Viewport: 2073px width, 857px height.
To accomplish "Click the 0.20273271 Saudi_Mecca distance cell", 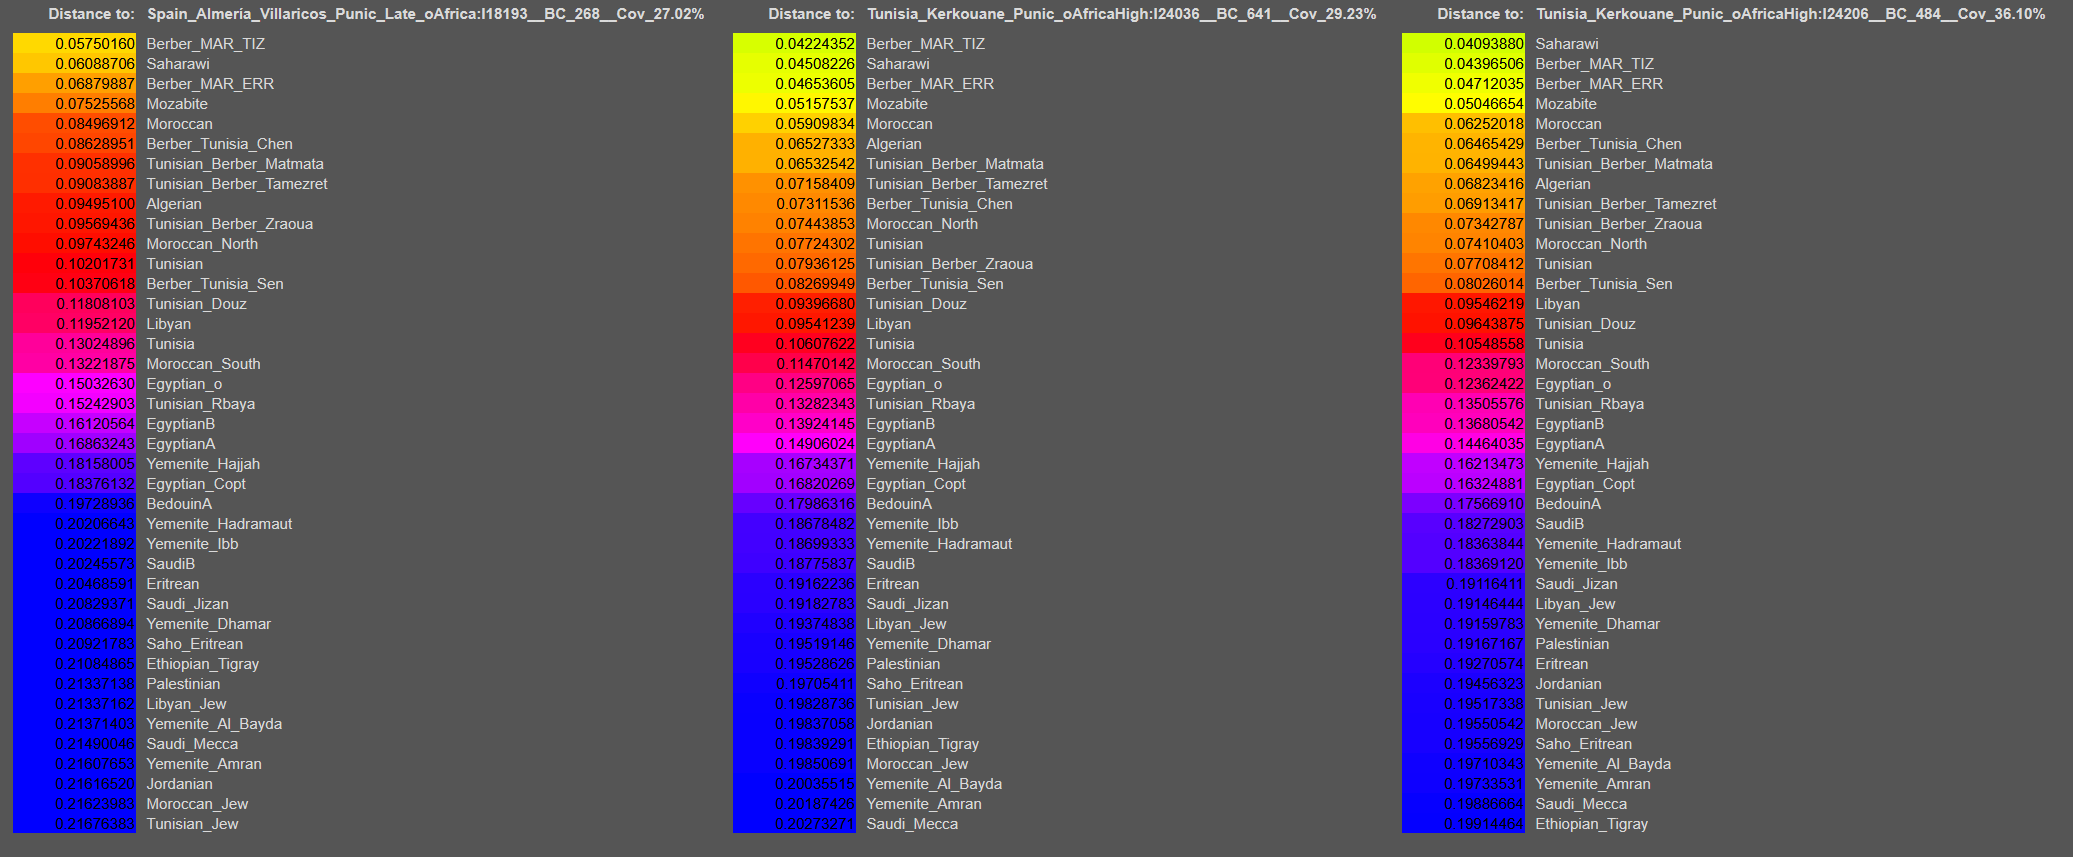I will (795, 824).
